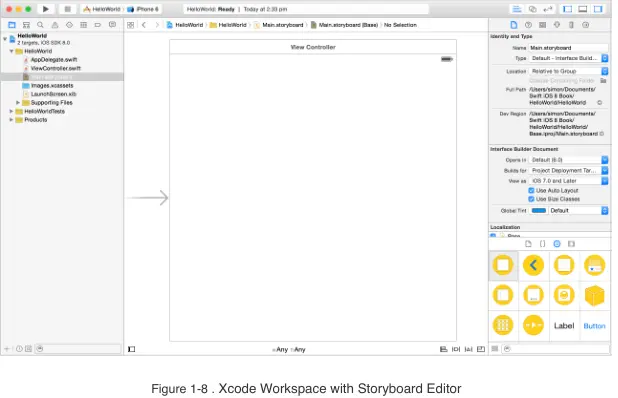Show the Quick Help inspector tab

click(x=528, y=25)
